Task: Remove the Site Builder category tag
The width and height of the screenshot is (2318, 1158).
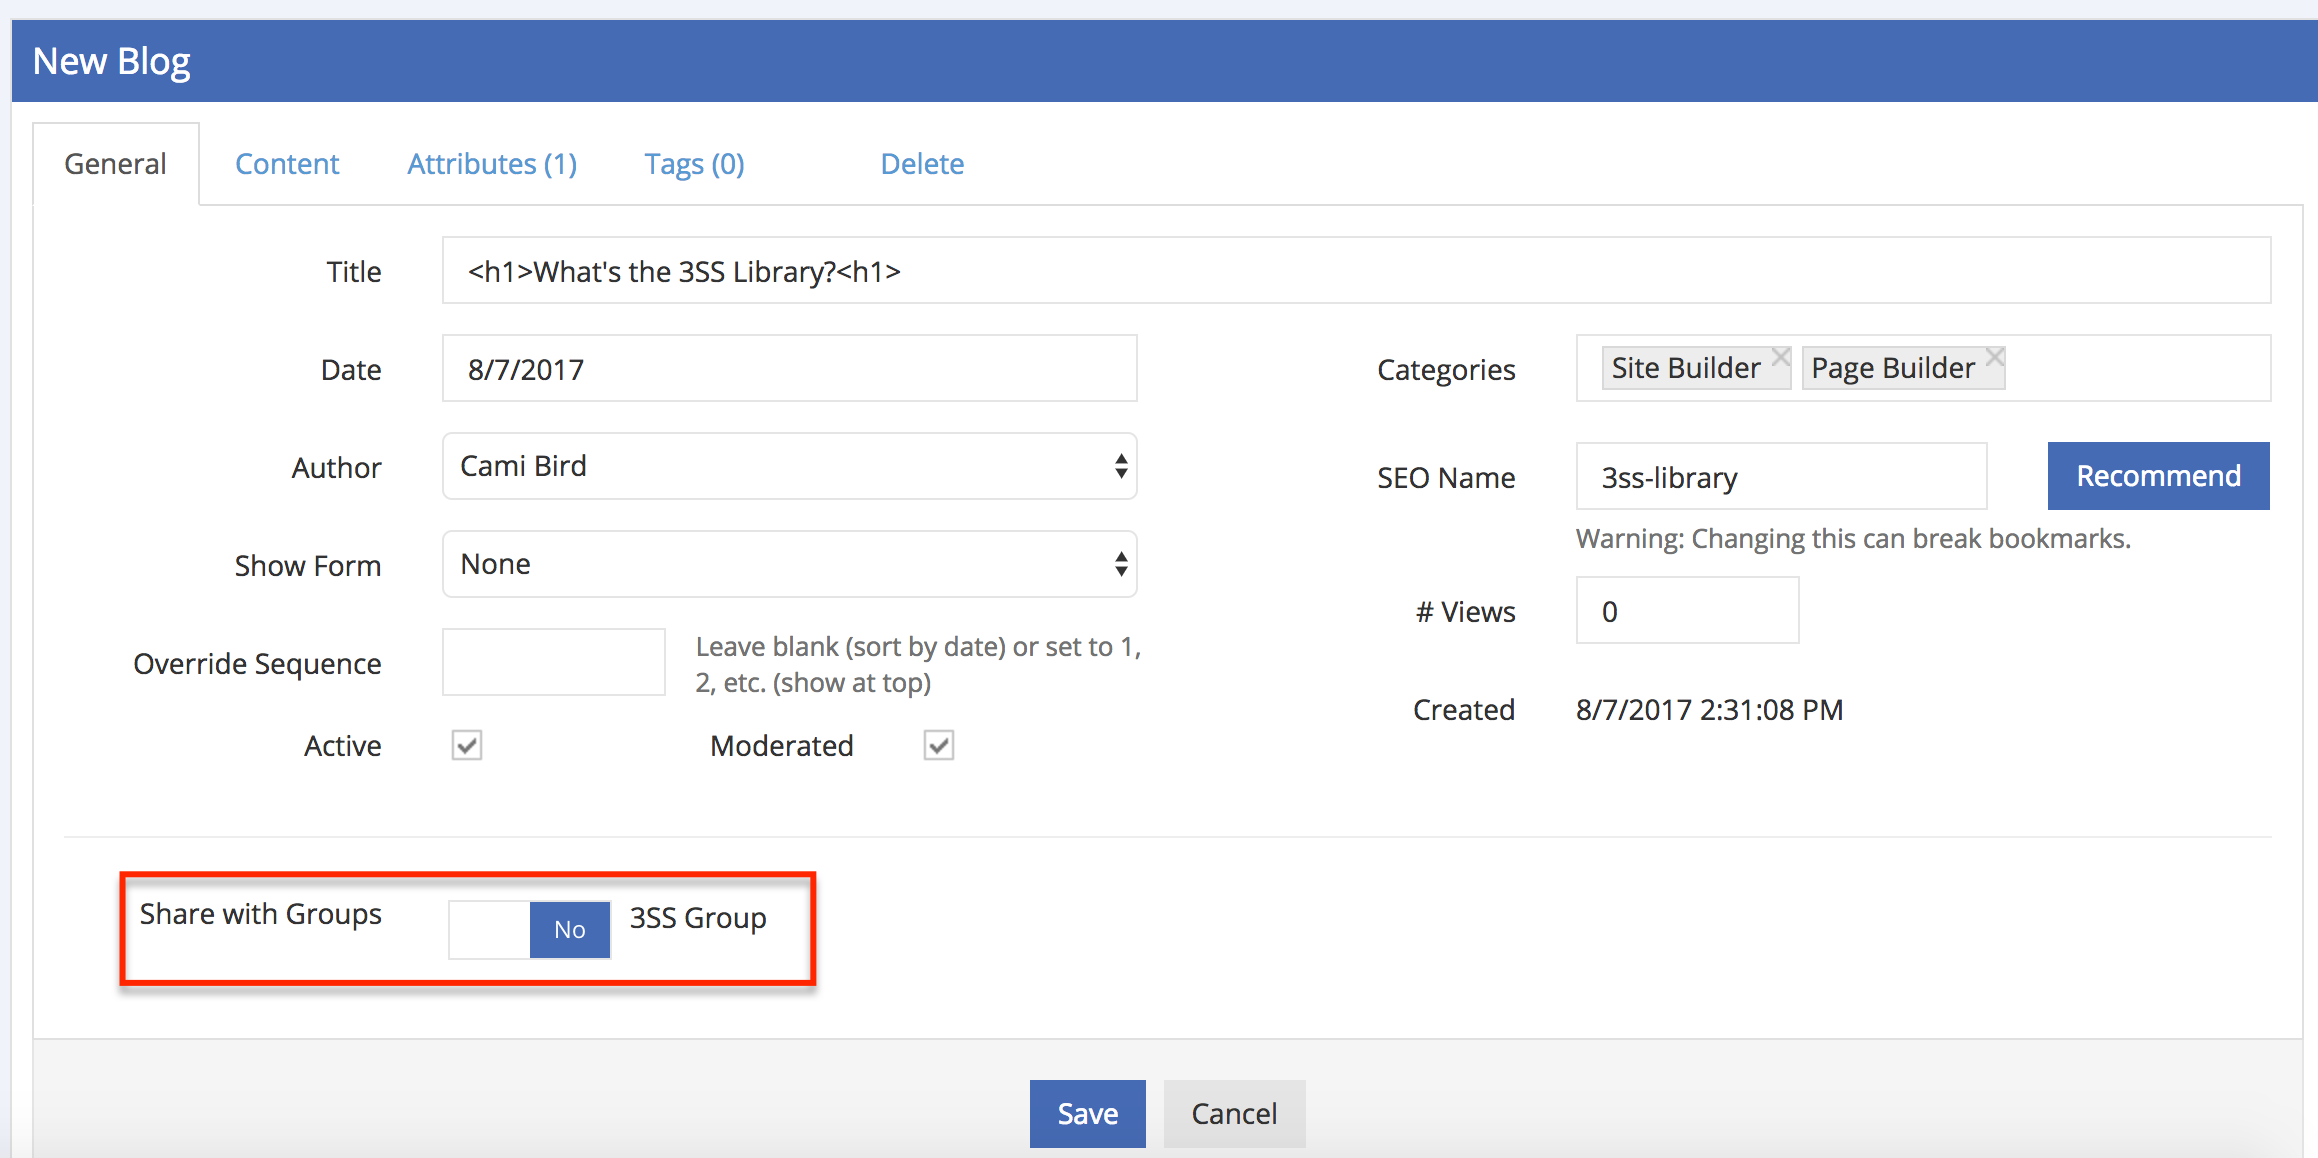Action: pos(1780,357)
